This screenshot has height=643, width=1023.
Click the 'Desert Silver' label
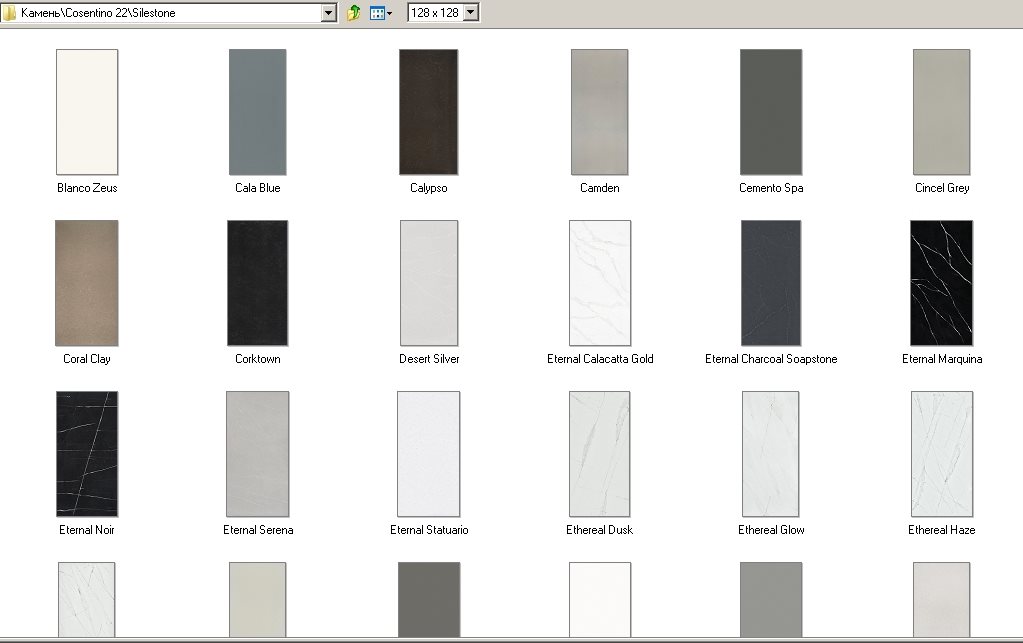pos(429,359)
